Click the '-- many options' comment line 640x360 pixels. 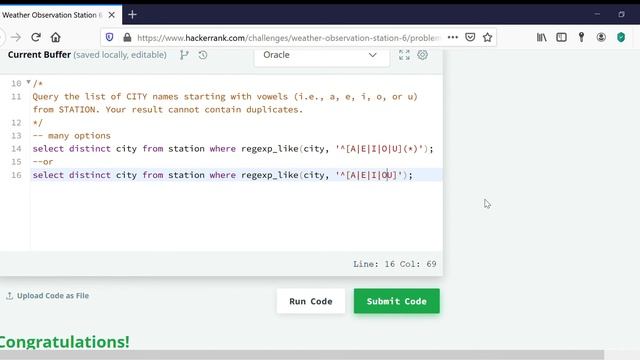(71, 136)
